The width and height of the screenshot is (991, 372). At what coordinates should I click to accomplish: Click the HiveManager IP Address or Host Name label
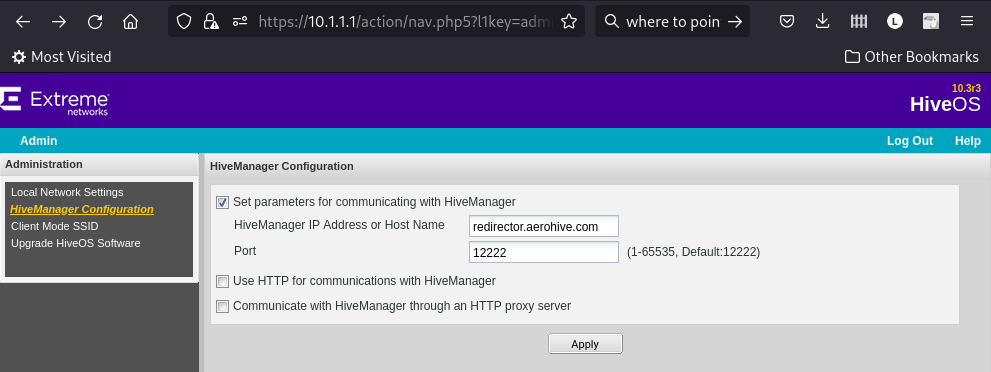[339, 225]
